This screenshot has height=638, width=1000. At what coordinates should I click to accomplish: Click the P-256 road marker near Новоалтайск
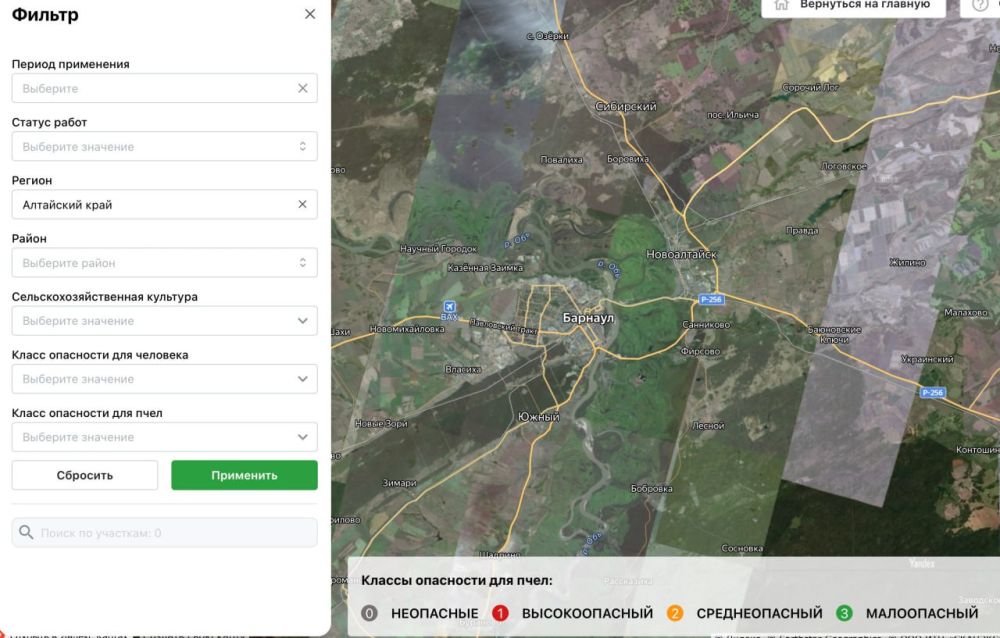pyautogui.click(x=711, y=299)
